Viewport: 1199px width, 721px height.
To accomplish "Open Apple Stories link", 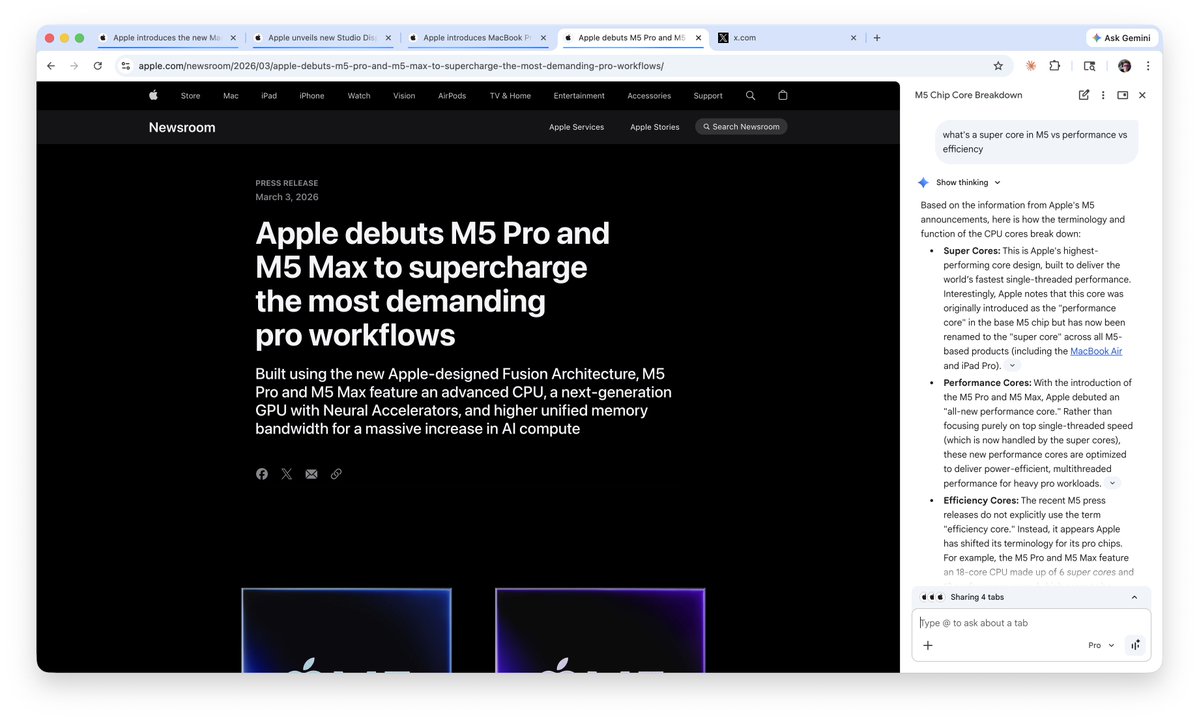I will click(655, 127).
